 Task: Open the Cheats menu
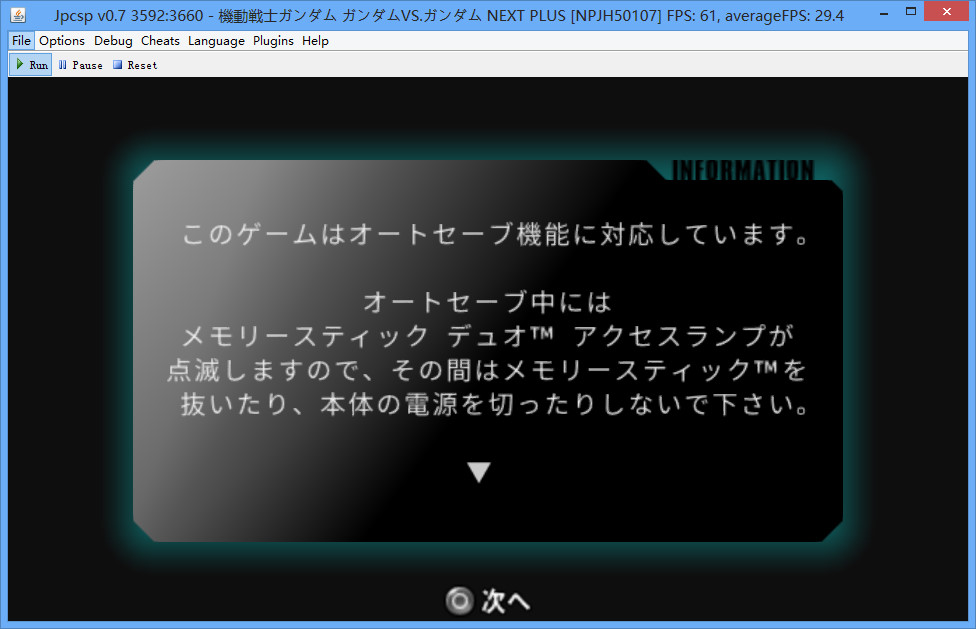coord(160,41)
